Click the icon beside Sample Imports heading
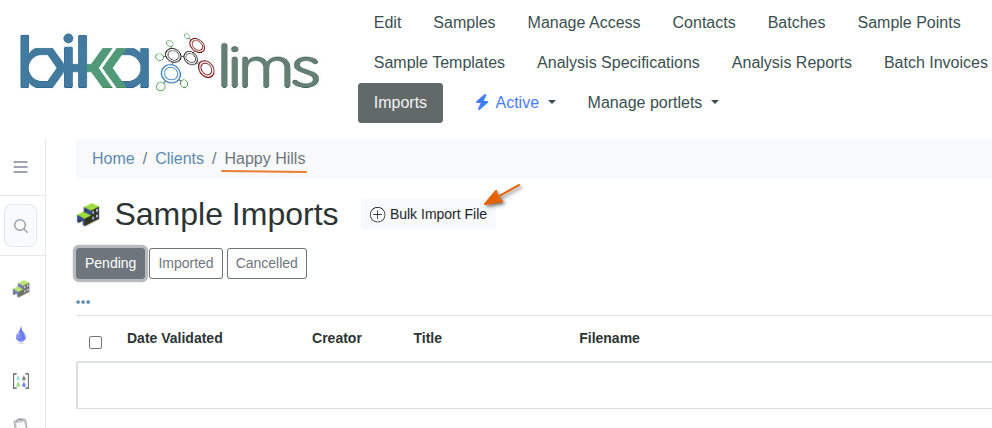 tap(89, 215)
